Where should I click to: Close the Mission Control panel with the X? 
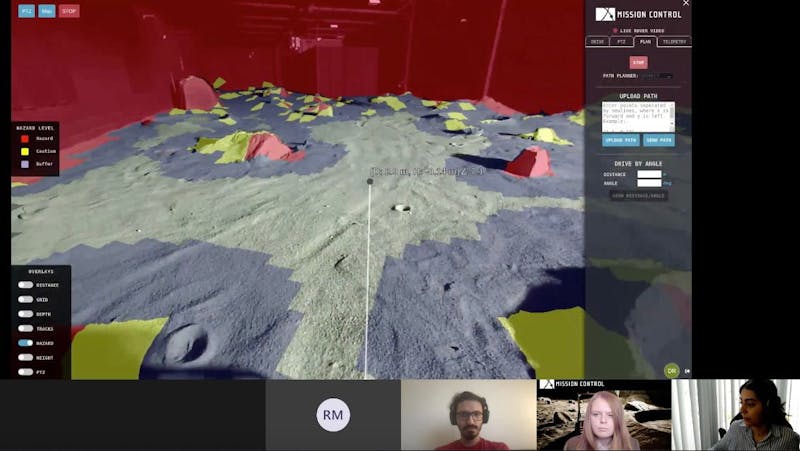(x=685, y=4)
